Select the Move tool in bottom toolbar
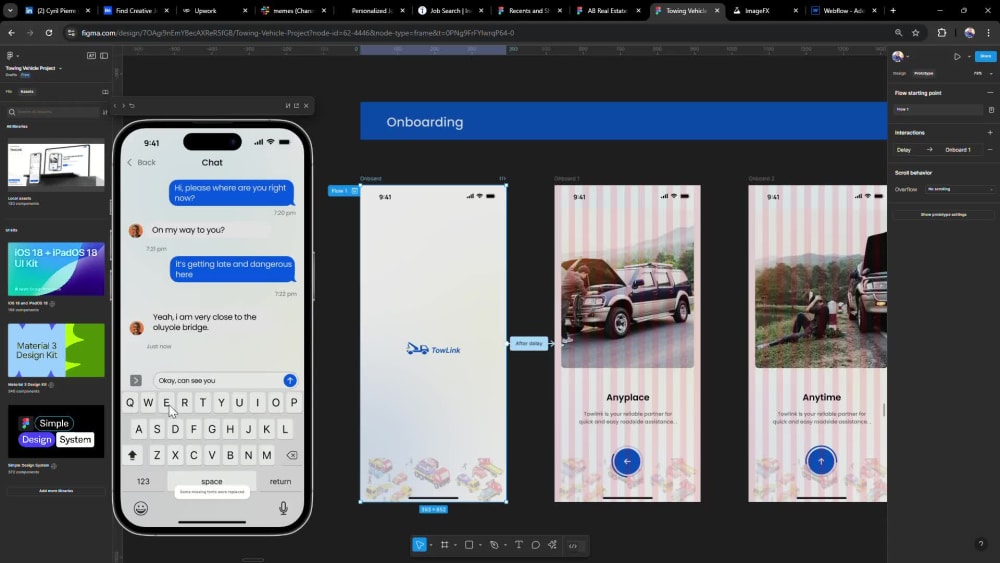Image resolution: width=1000 pixels, height=563 pixels. click(419, 545)
